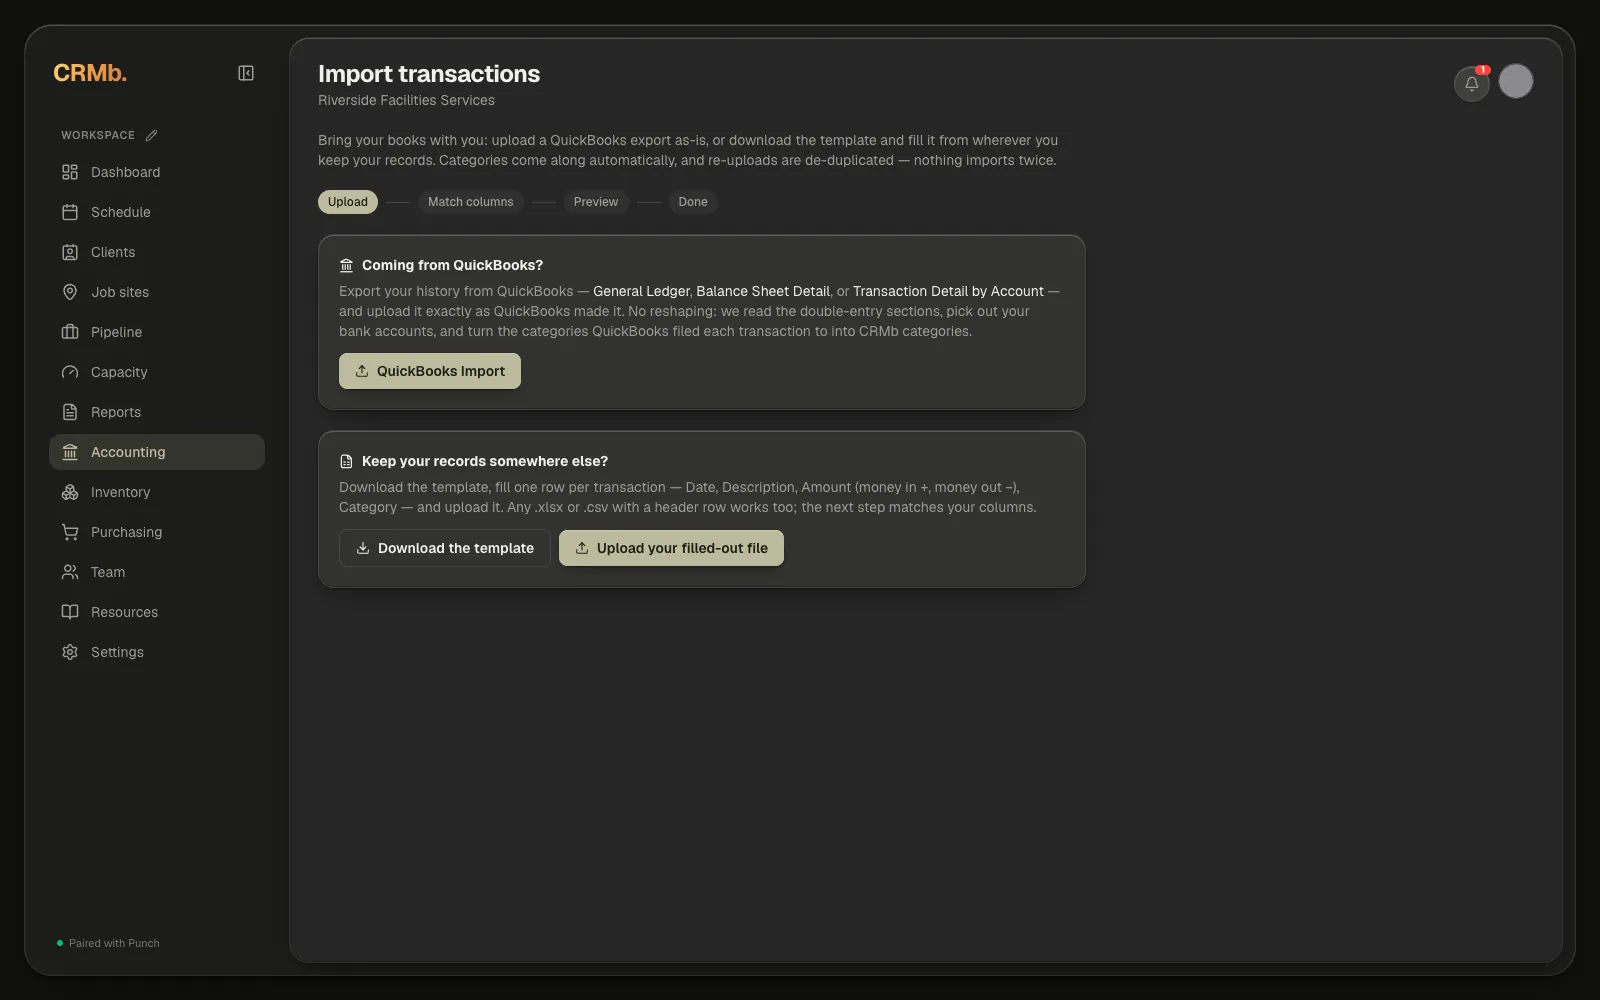Click the Accounting bank icon in sidebar
Screen dimensions: 1600x1000
point(70,452)
